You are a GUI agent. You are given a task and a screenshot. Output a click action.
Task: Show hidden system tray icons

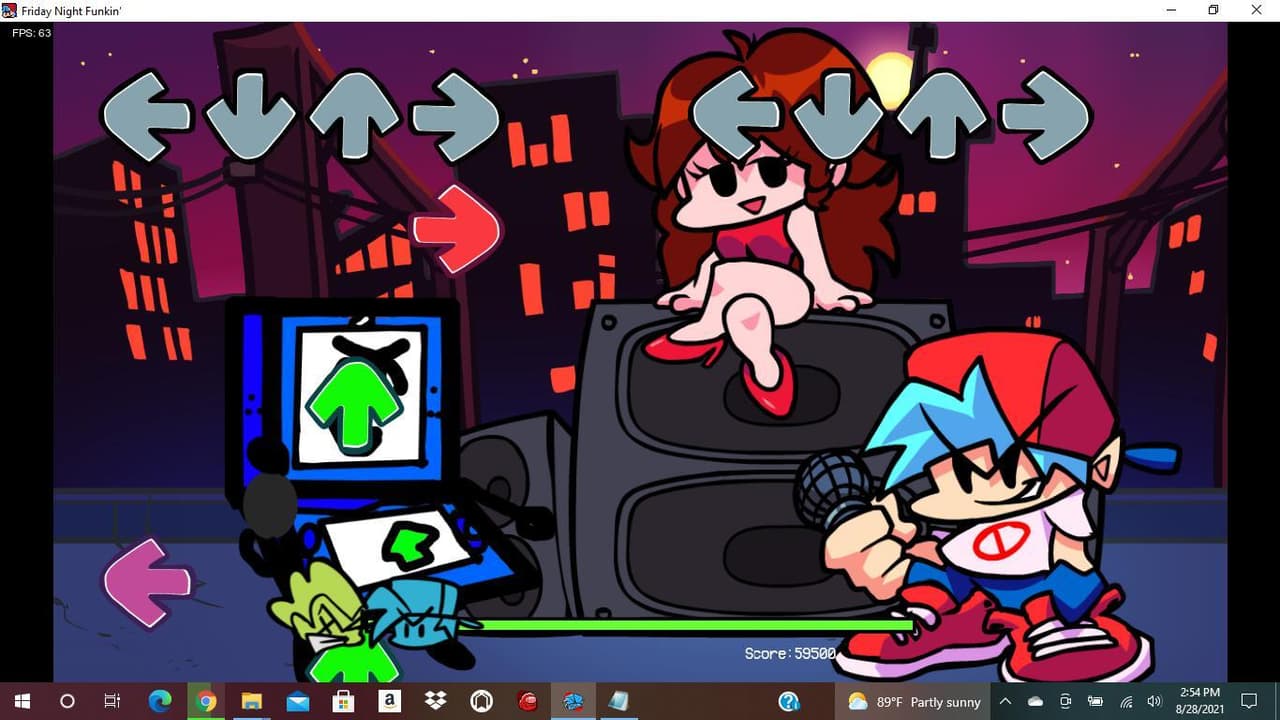(1005, 702)
